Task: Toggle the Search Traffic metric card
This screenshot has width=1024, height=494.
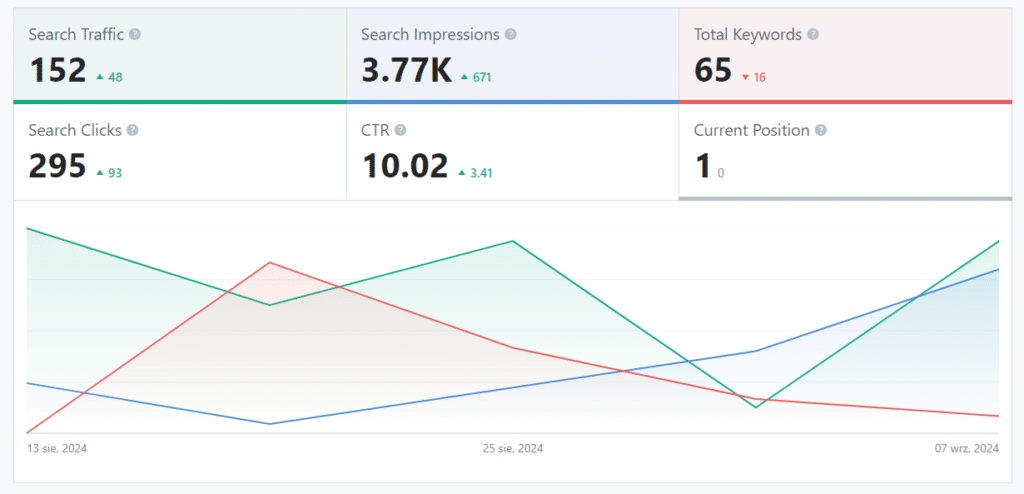Action: (x=180, y=54)
